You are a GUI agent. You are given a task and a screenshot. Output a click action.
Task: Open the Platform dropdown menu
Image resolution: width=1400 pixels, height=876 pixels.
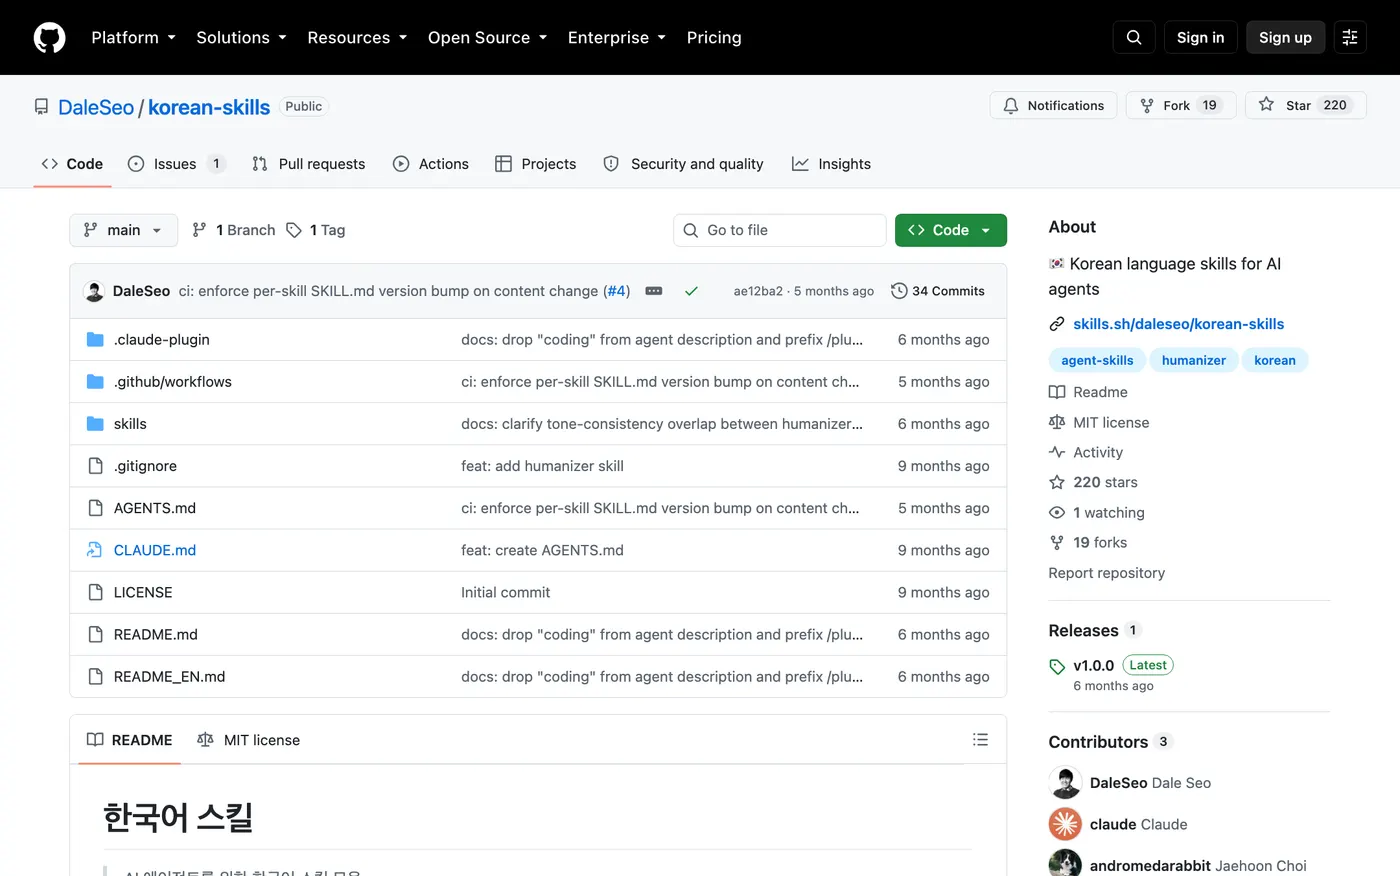pyautogui.click(x=133, y=37)
